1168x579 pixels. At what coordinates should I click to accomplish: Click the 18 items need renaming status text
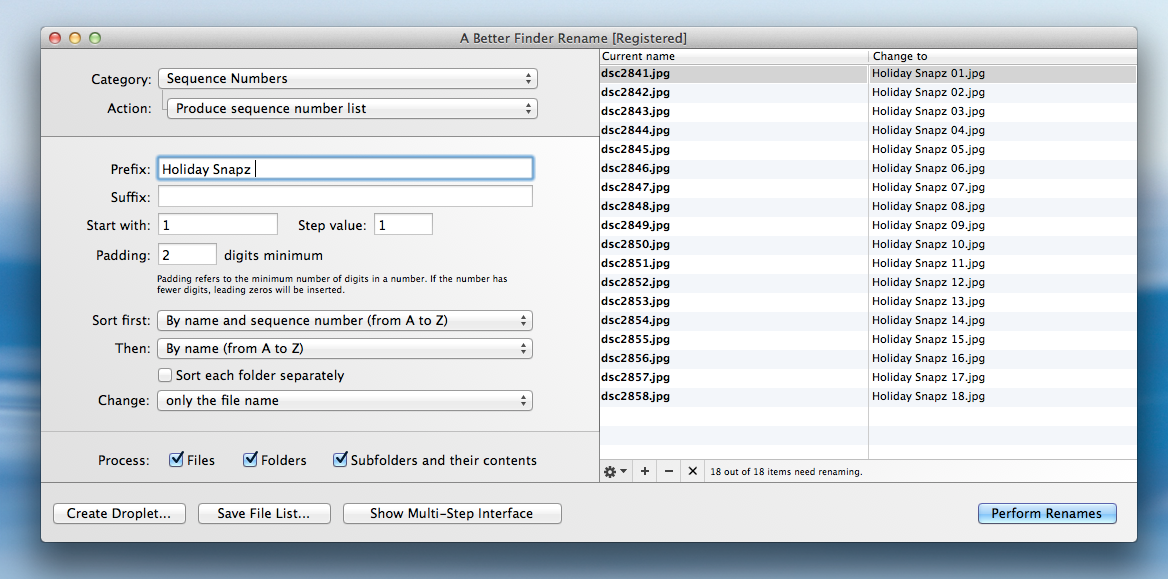click(786, 472)
